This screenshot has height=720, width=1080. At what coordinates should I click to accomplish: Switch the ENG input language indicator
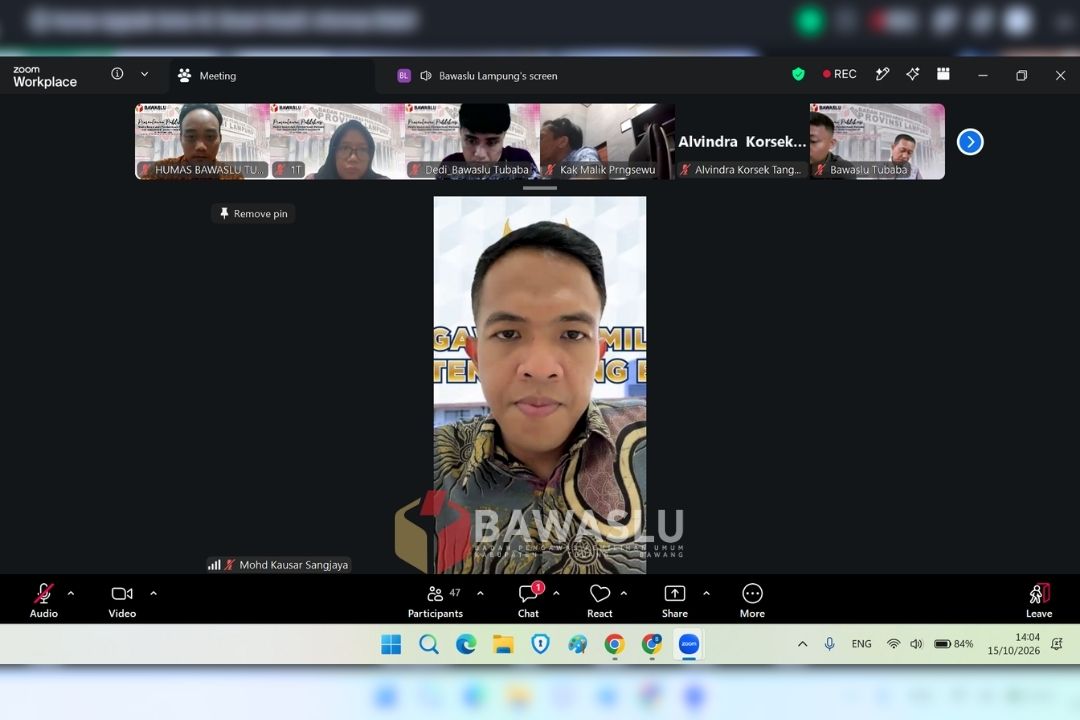(x=861, y=644)
